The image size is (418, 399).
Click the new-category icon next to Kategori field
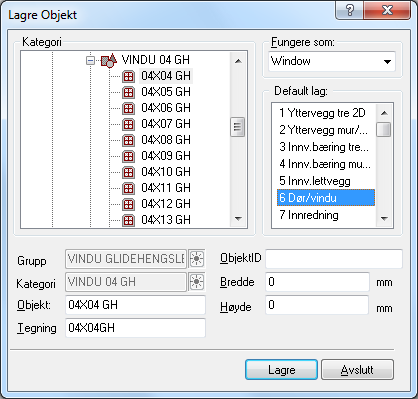197,282
